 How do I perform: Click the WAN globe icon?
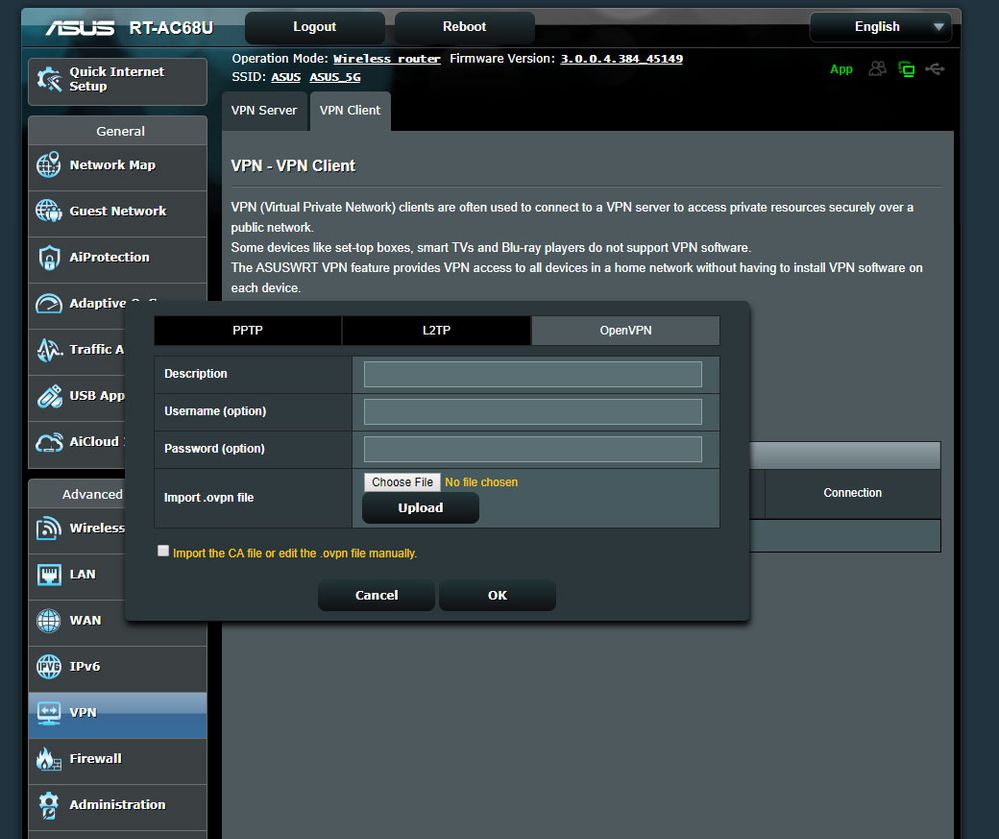pyautogui.click(x=48, y=621)
